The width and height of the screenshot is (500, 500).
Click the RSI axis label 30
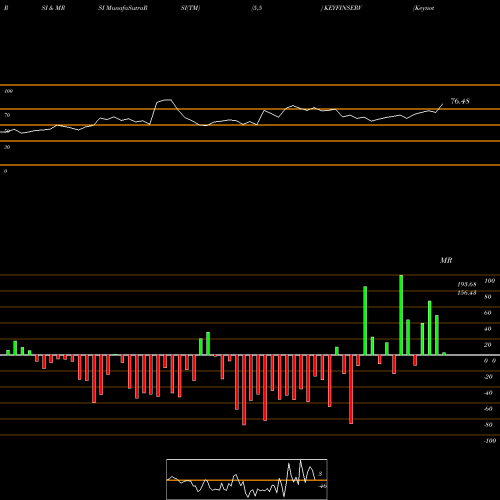click(7, 147)
